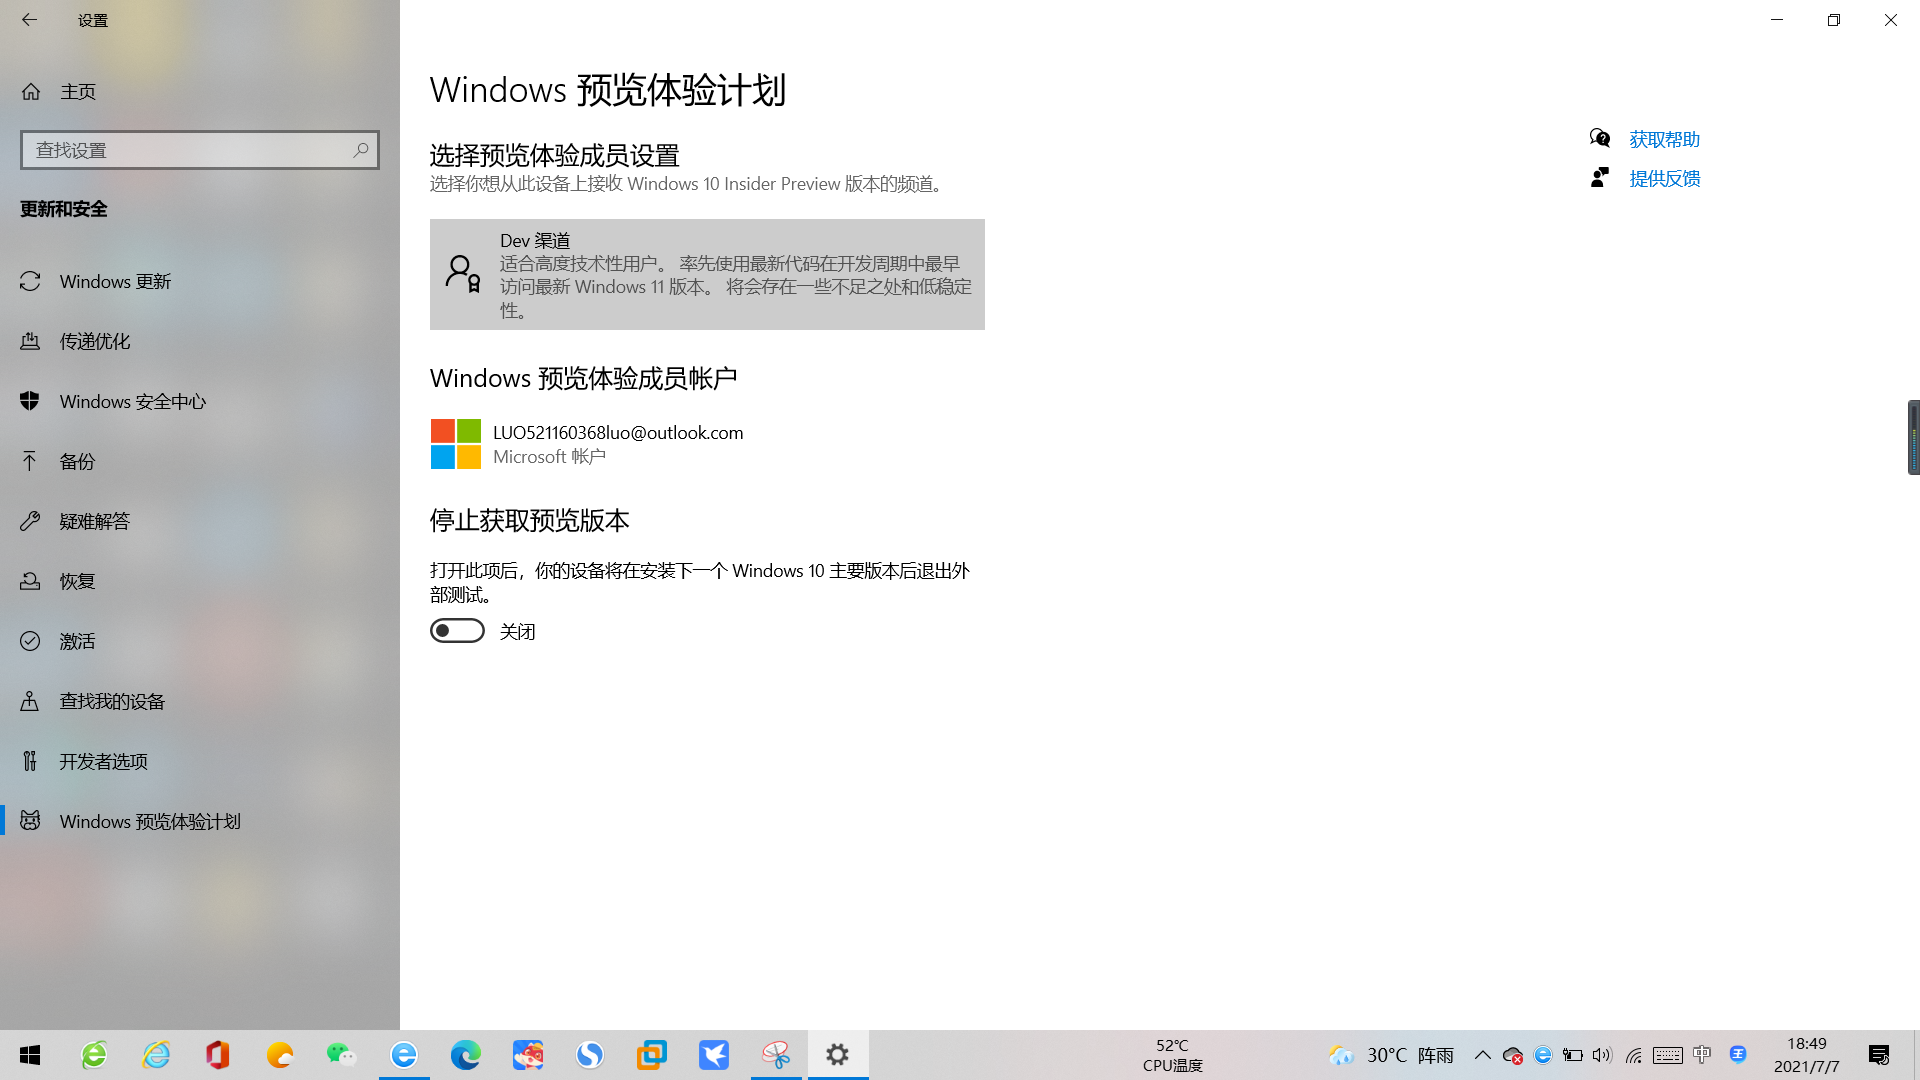Open the 30°C 阵雨 weather widget
Screen dimensions: 1920x1080
click(1392, 1055)
